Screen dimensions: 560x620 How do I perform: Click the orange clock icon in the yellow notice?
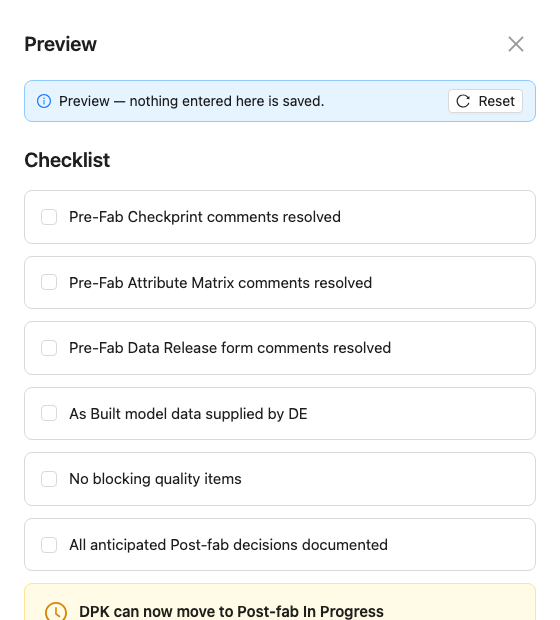coord(56,611)
